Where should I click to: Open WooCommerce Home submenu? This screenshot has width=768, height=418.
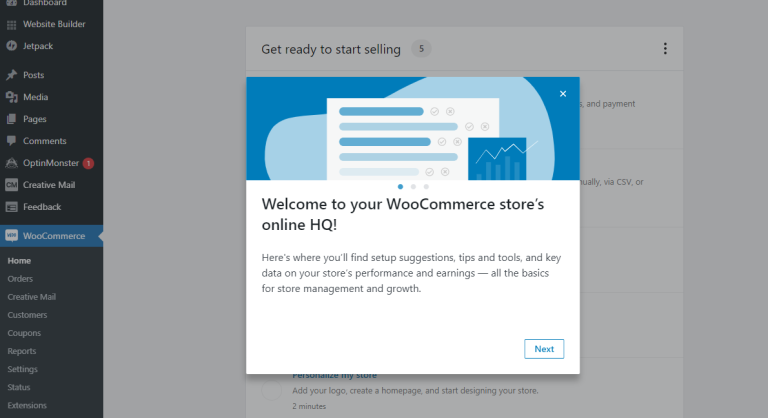tap(19, 261)
